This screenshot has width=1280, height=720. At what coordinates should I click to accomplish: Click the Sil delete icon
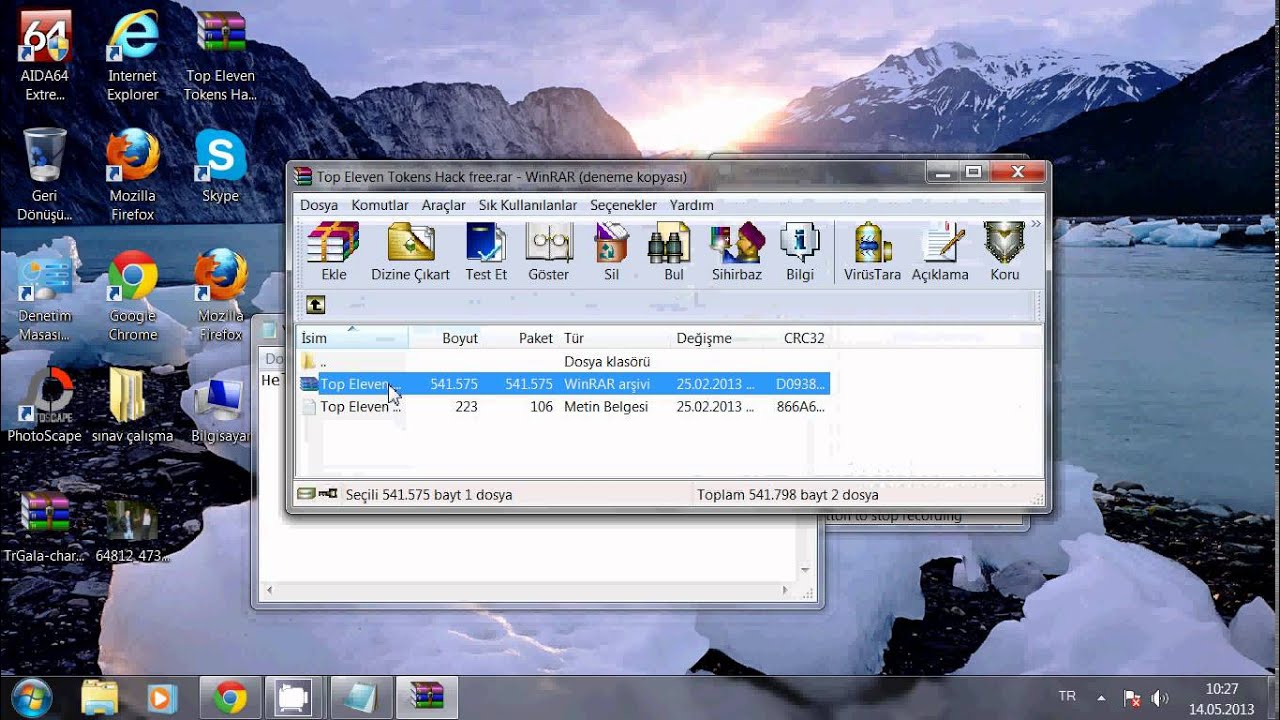click(611, 252)
